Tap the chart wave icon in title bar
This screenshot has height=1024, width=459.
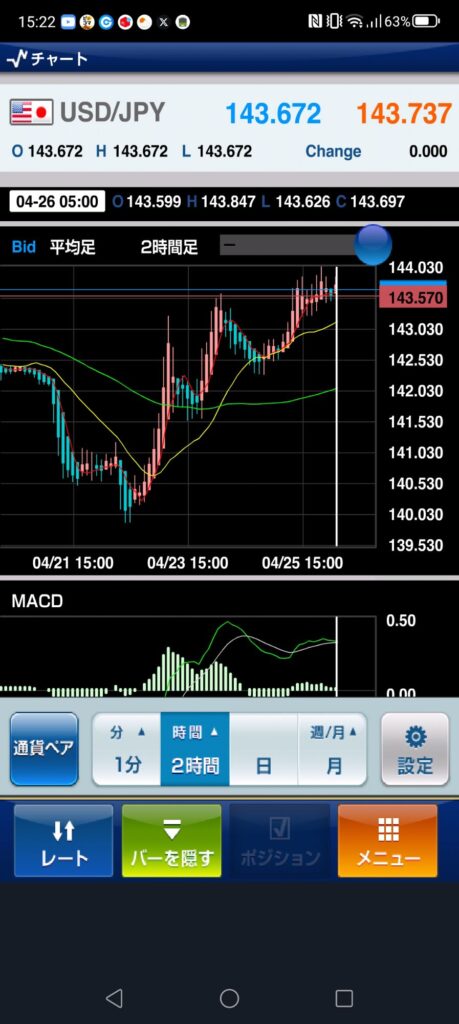point(17,59)
